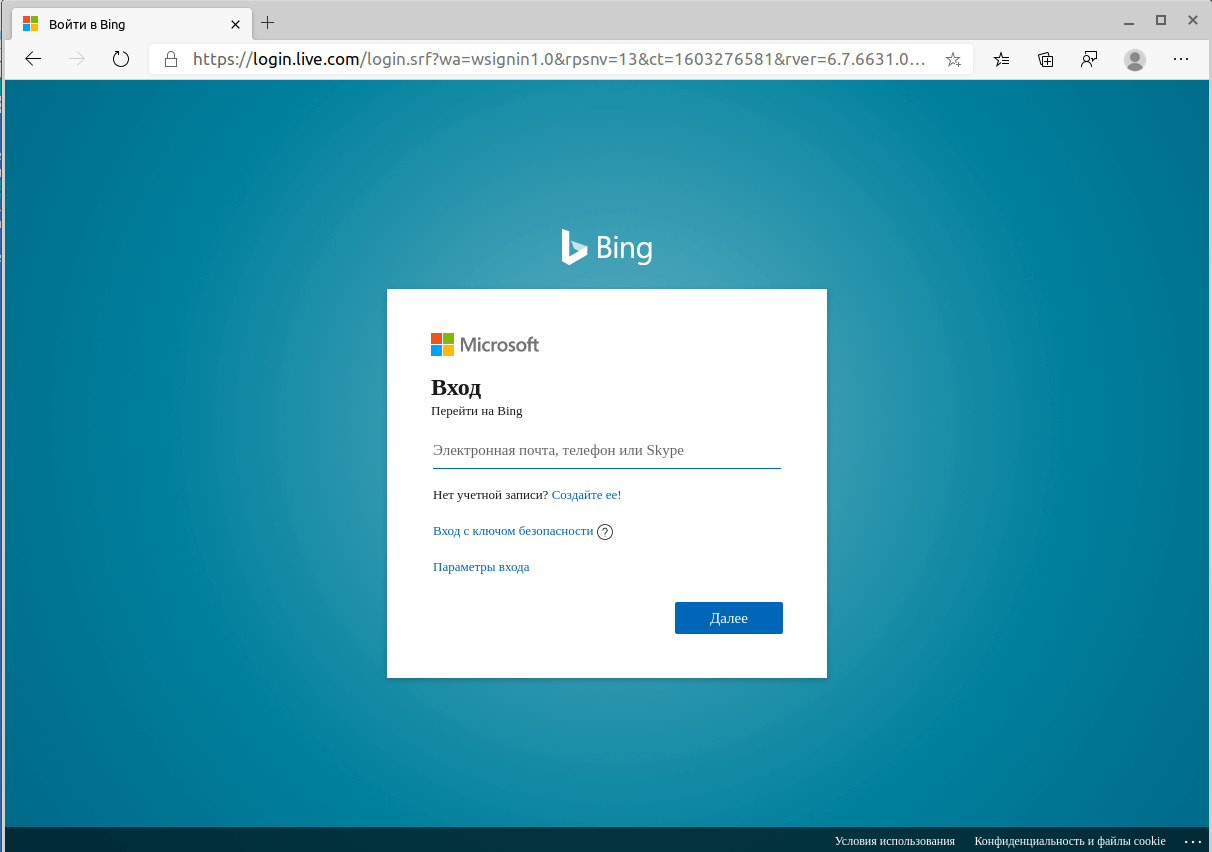Click the lock icon in address bar

pyautogui.click(x=170, y=59)
